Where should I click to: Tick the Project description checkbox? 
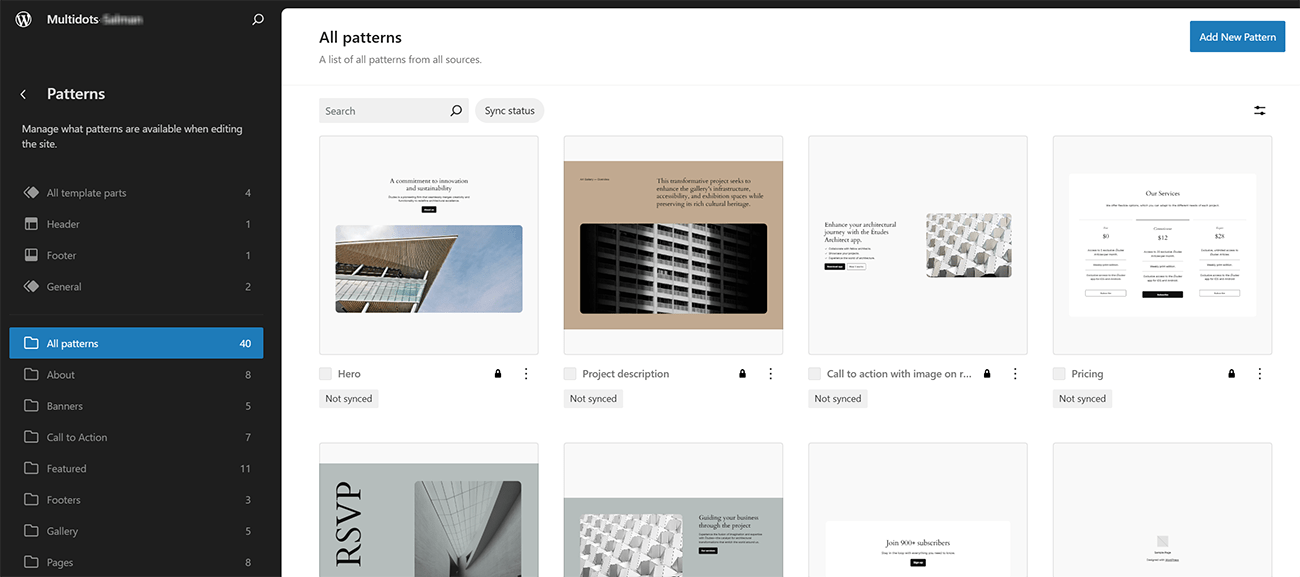tap(570, 374)
